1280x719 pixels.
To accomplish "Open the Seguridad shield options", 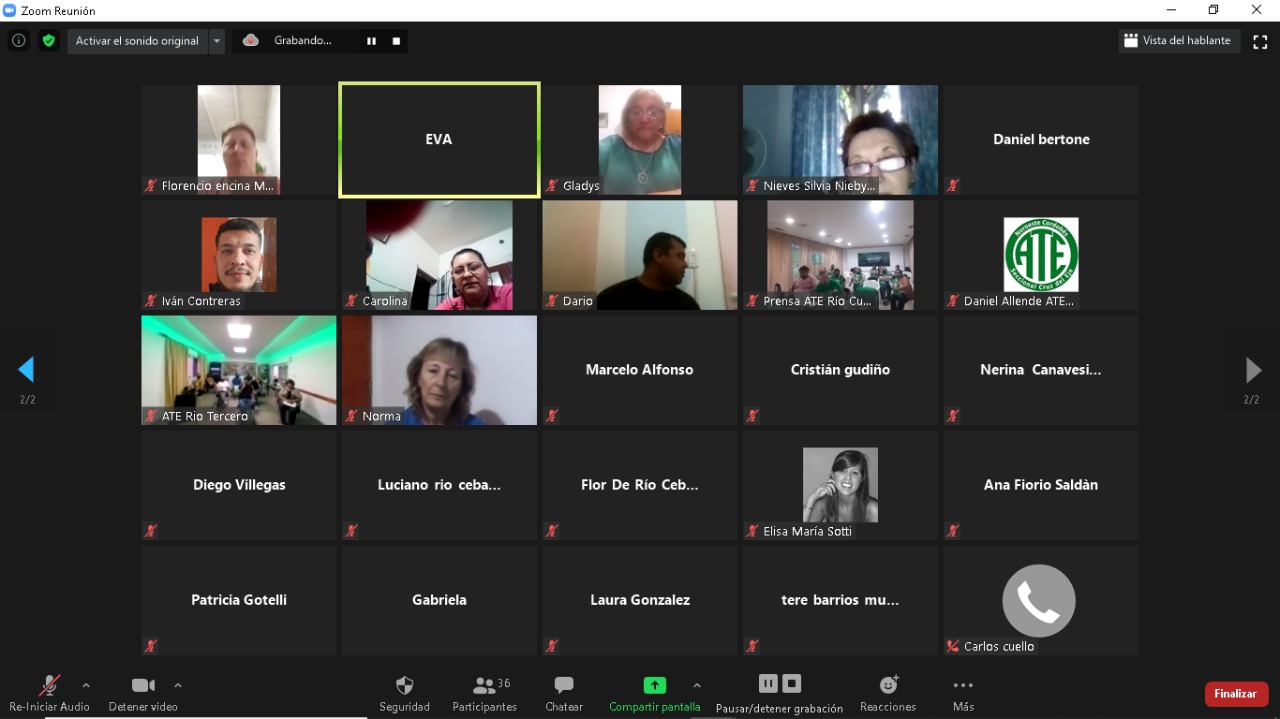I will coord(404,693).
